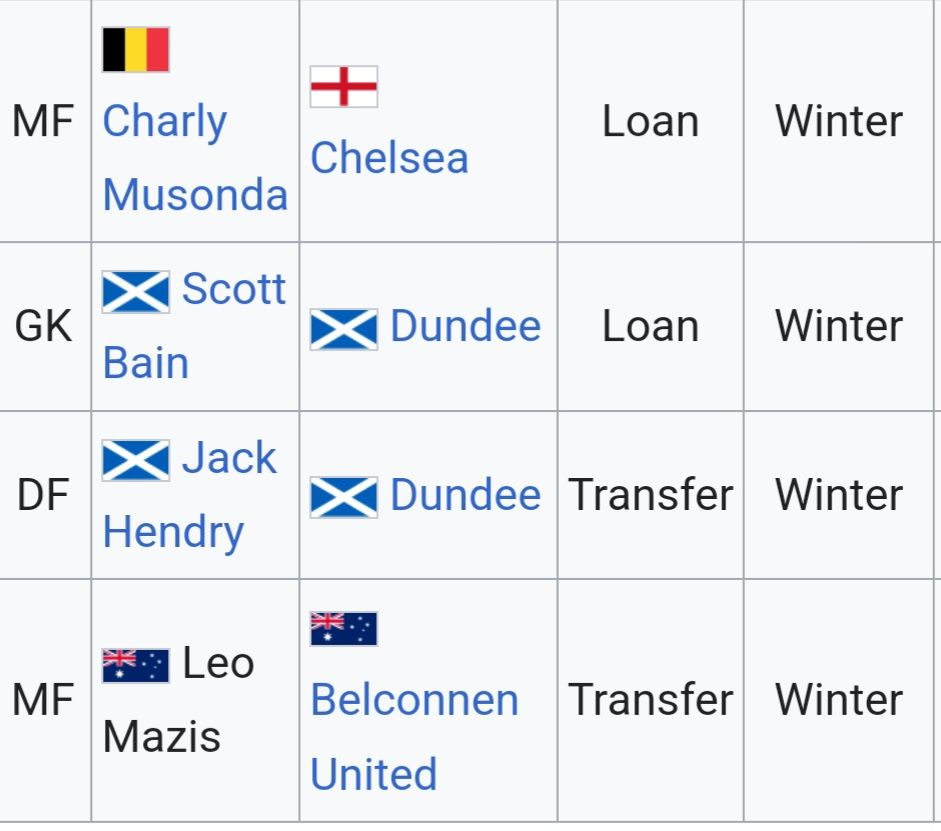This screenshot has width=941, height=831.
Task: Open the Dundee link in the Scott Bain row
Action: [465, 326]
